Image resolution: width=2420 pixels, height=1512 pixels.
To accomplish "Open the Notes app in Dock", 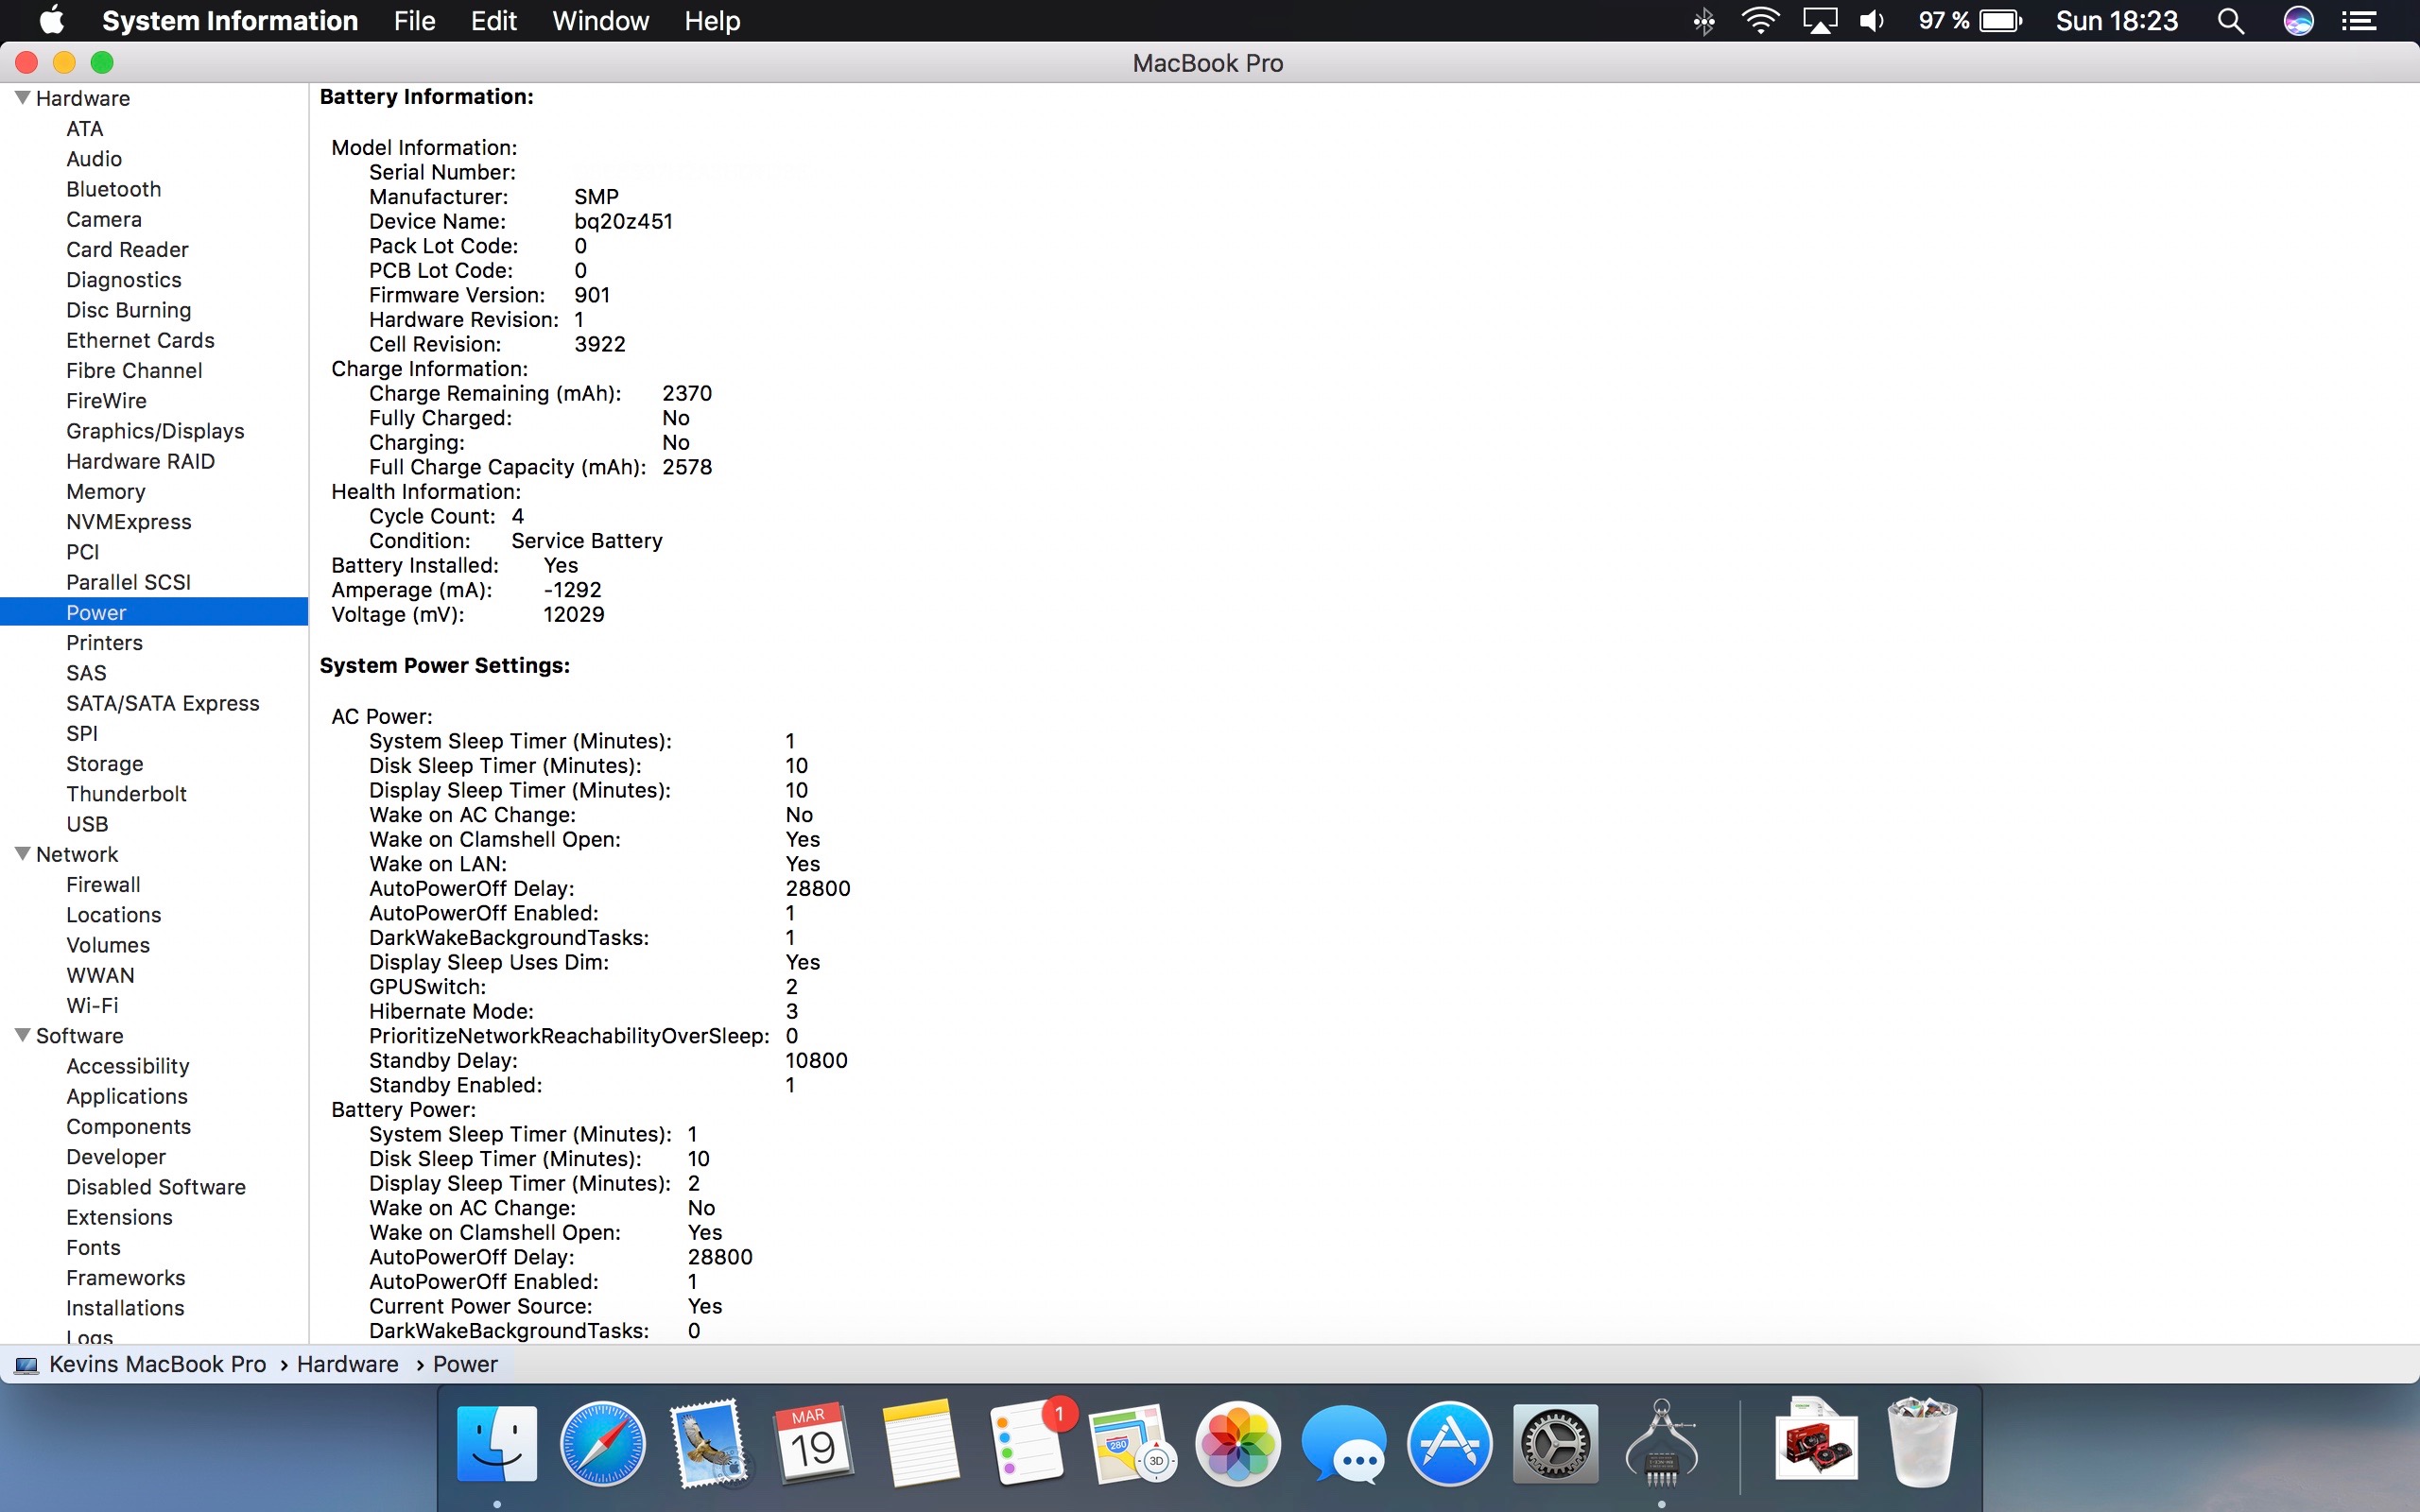I will pyautogui.click(x=920, y=1444).
